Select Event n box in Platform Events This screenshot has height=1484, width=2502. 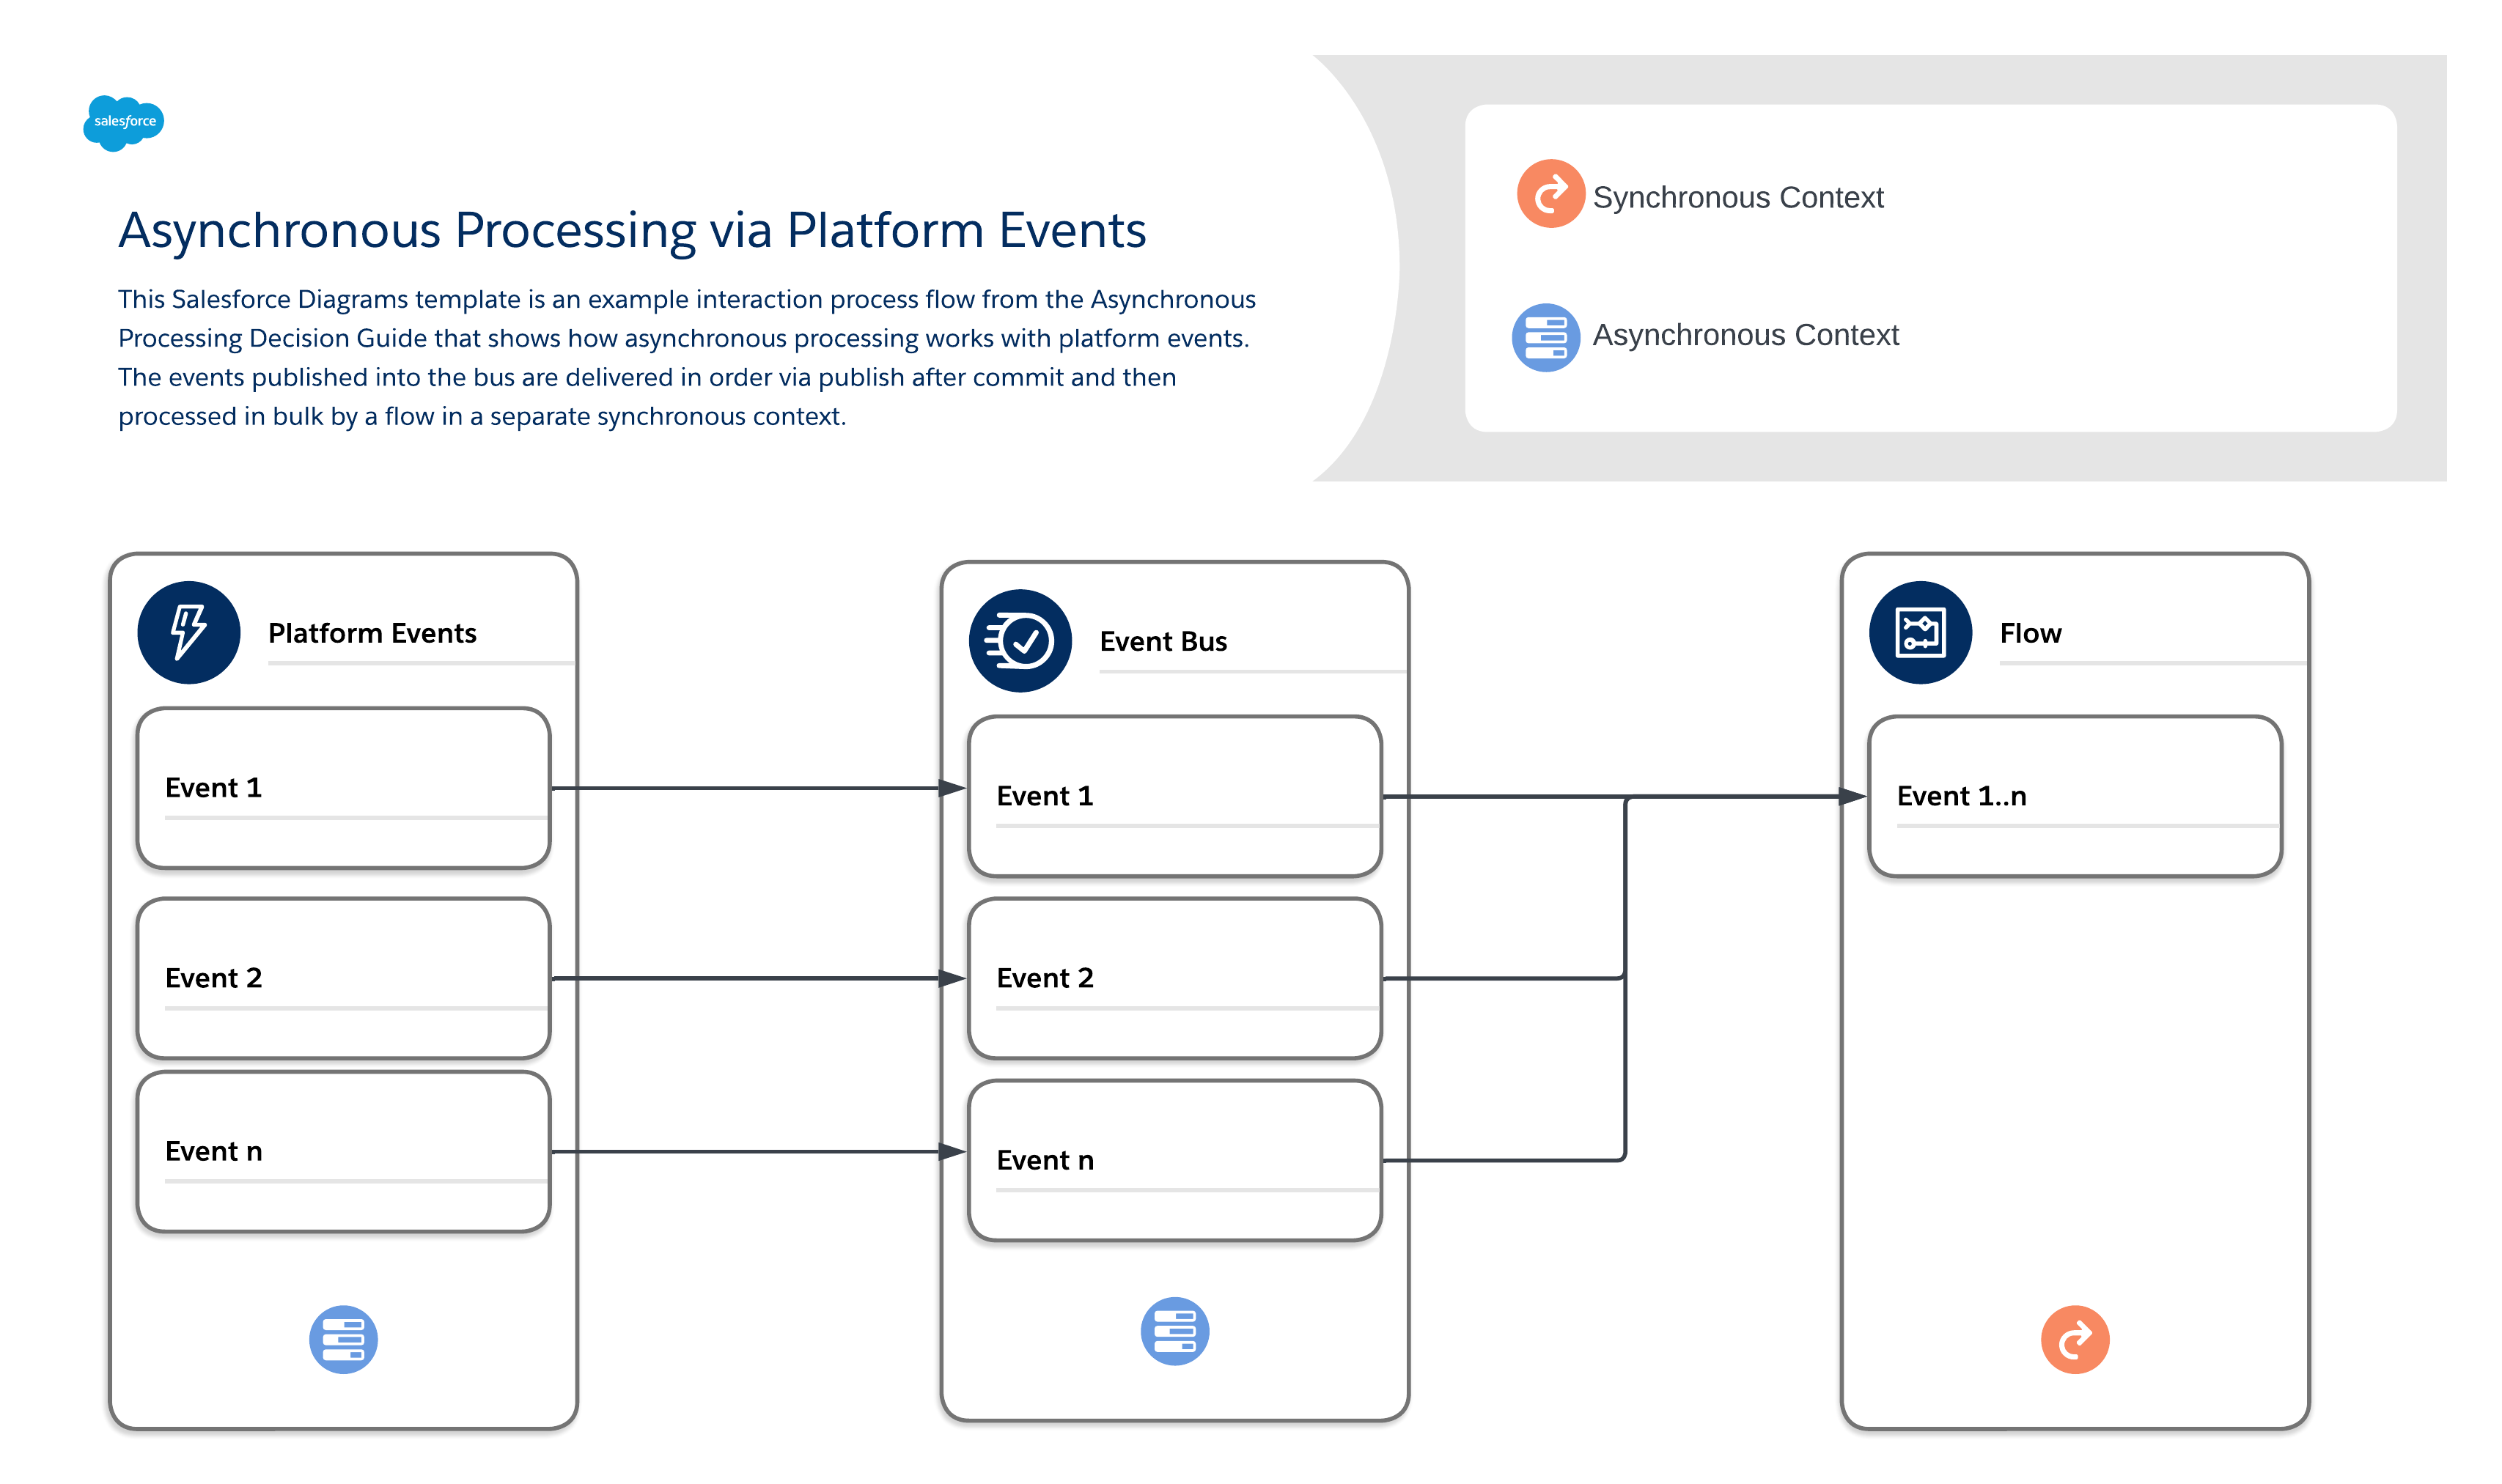click(x=343, y=1151)
